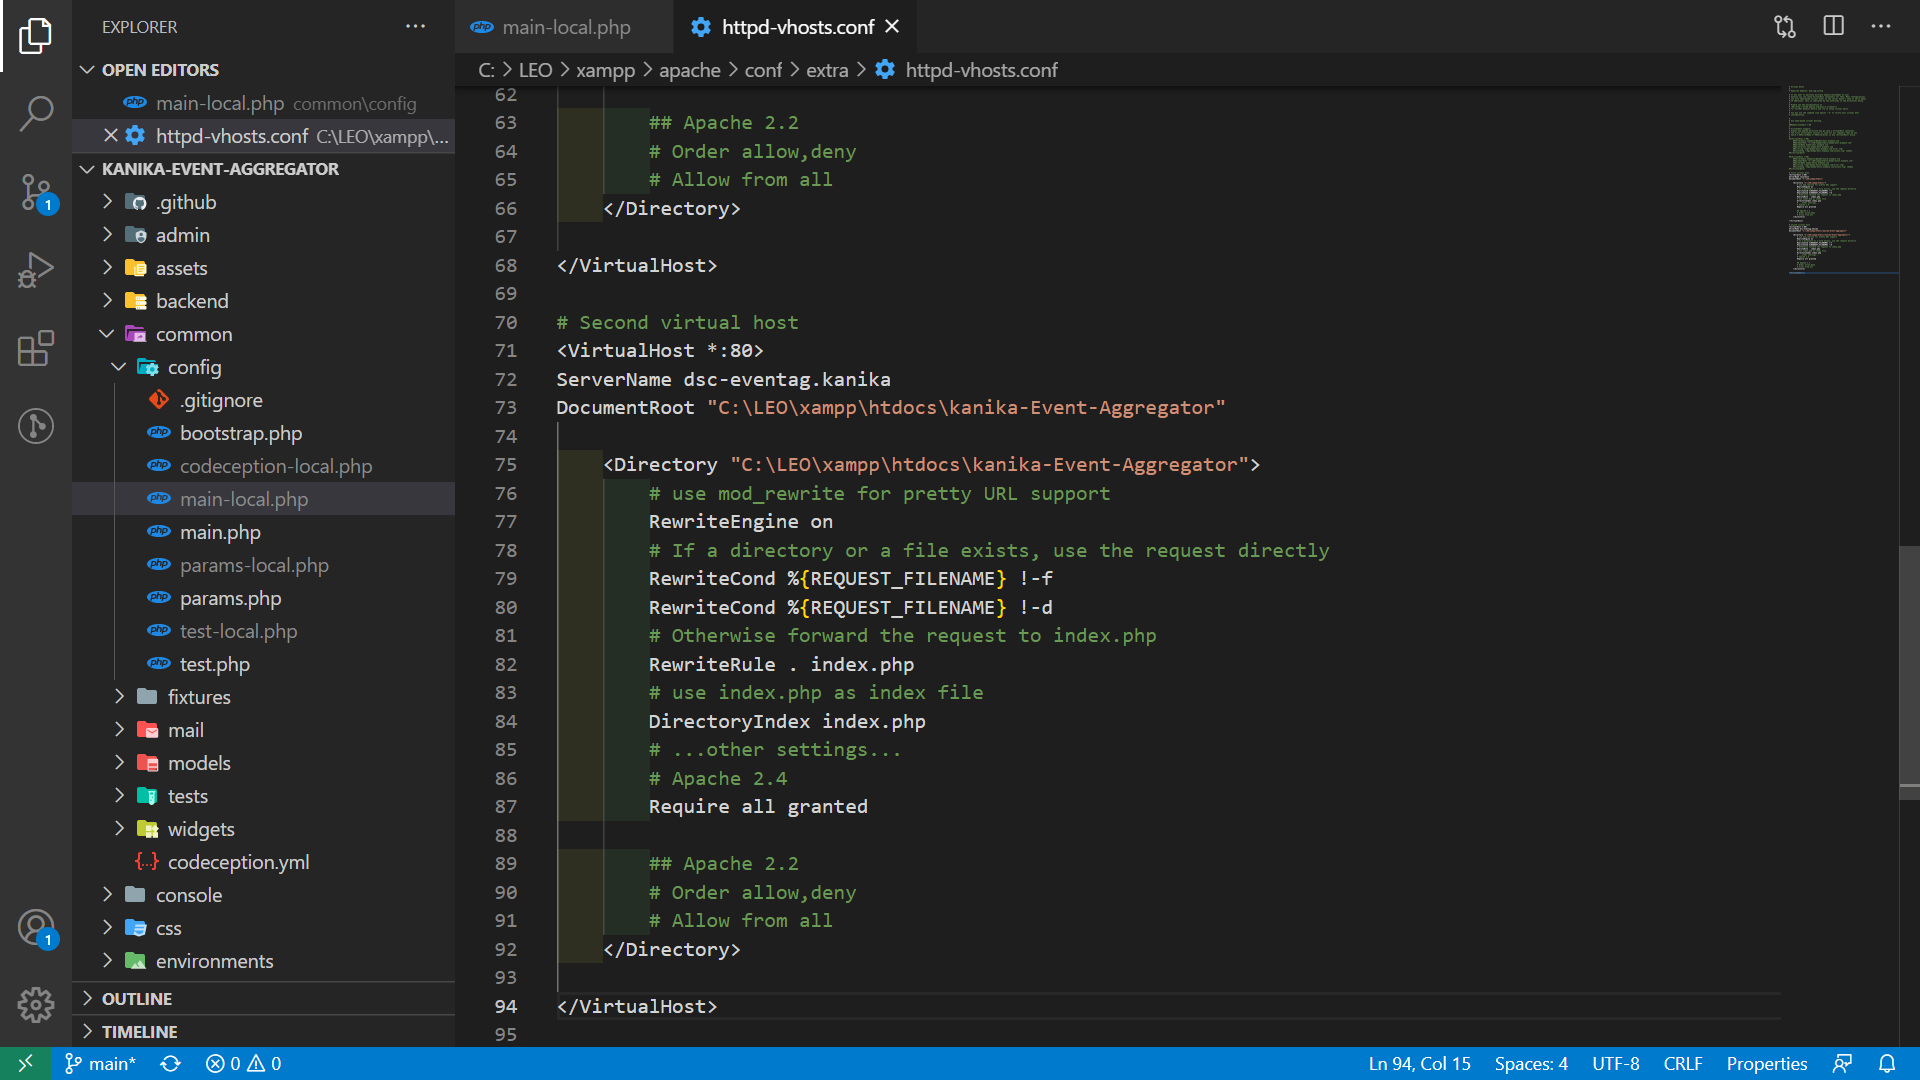This screenshot has height=1080, width=1920.
Task: Click the editor vertical scrollbar thumb
Action: coord(1909,672)
